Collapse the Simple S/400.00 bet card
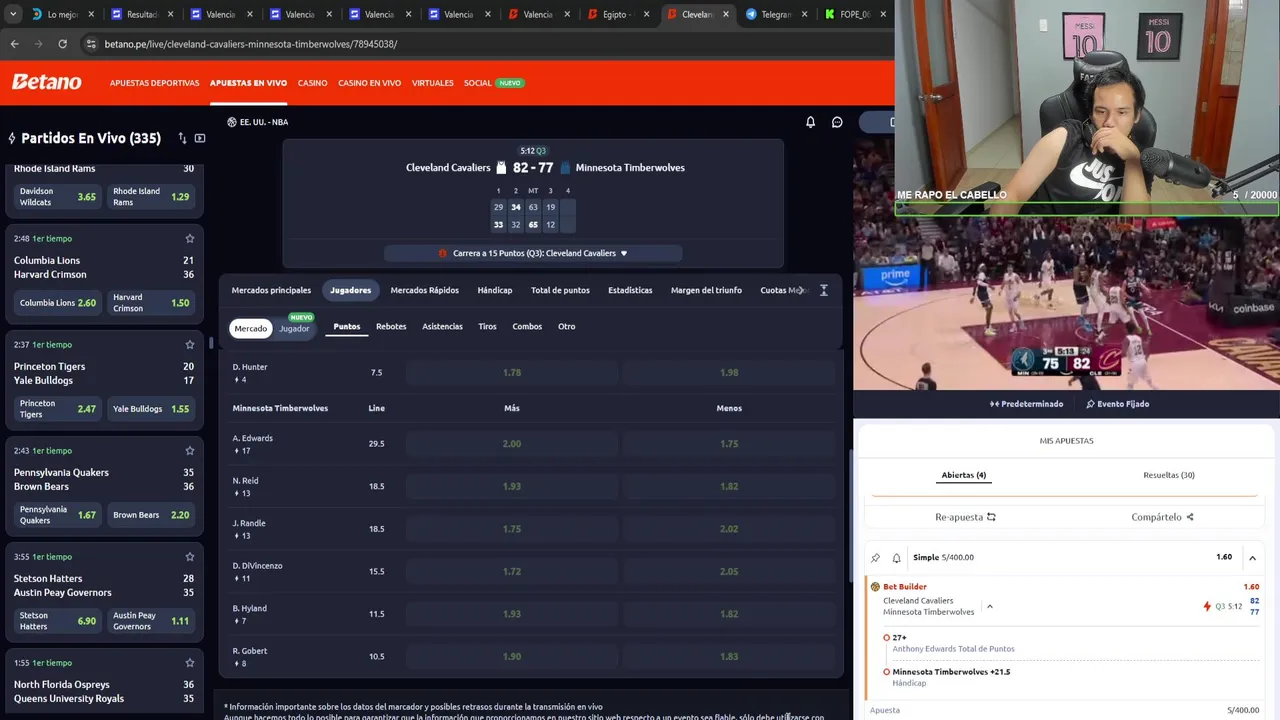Viewport: 1280px width, 720px height. click(1252, 558)
